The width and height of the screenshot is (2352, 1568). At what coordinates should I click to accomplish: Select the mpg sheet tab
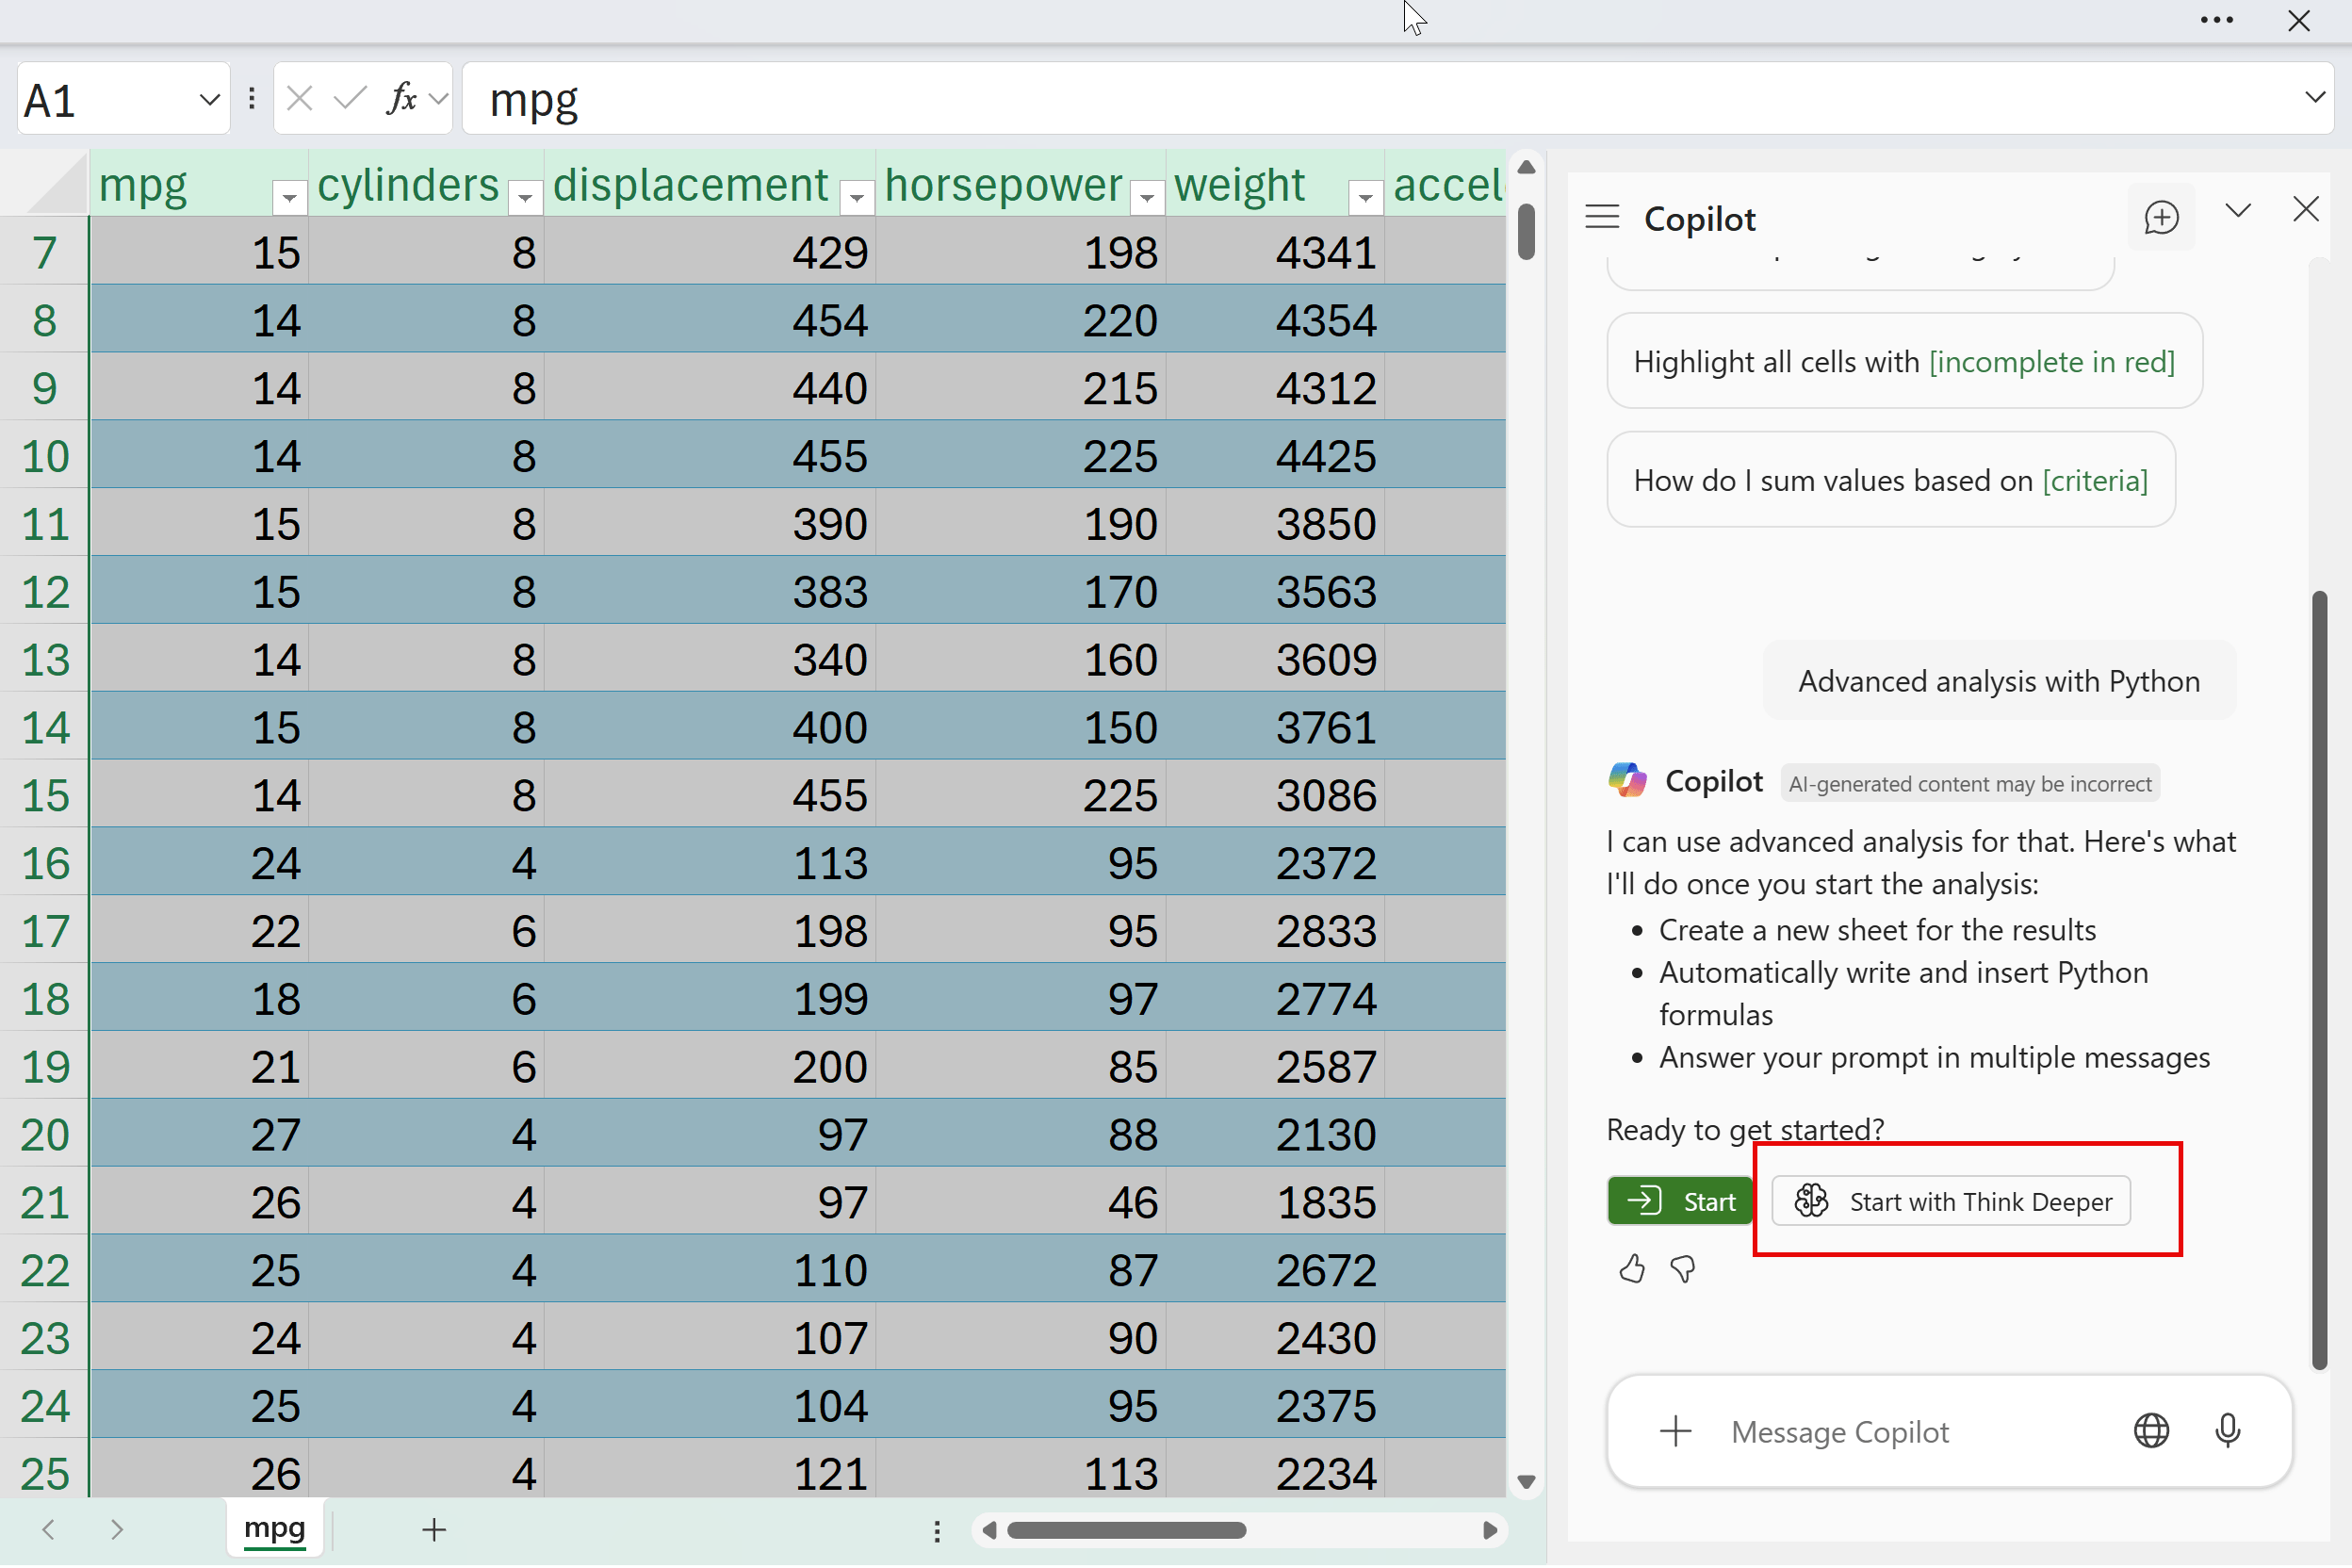pos(274,1529)
